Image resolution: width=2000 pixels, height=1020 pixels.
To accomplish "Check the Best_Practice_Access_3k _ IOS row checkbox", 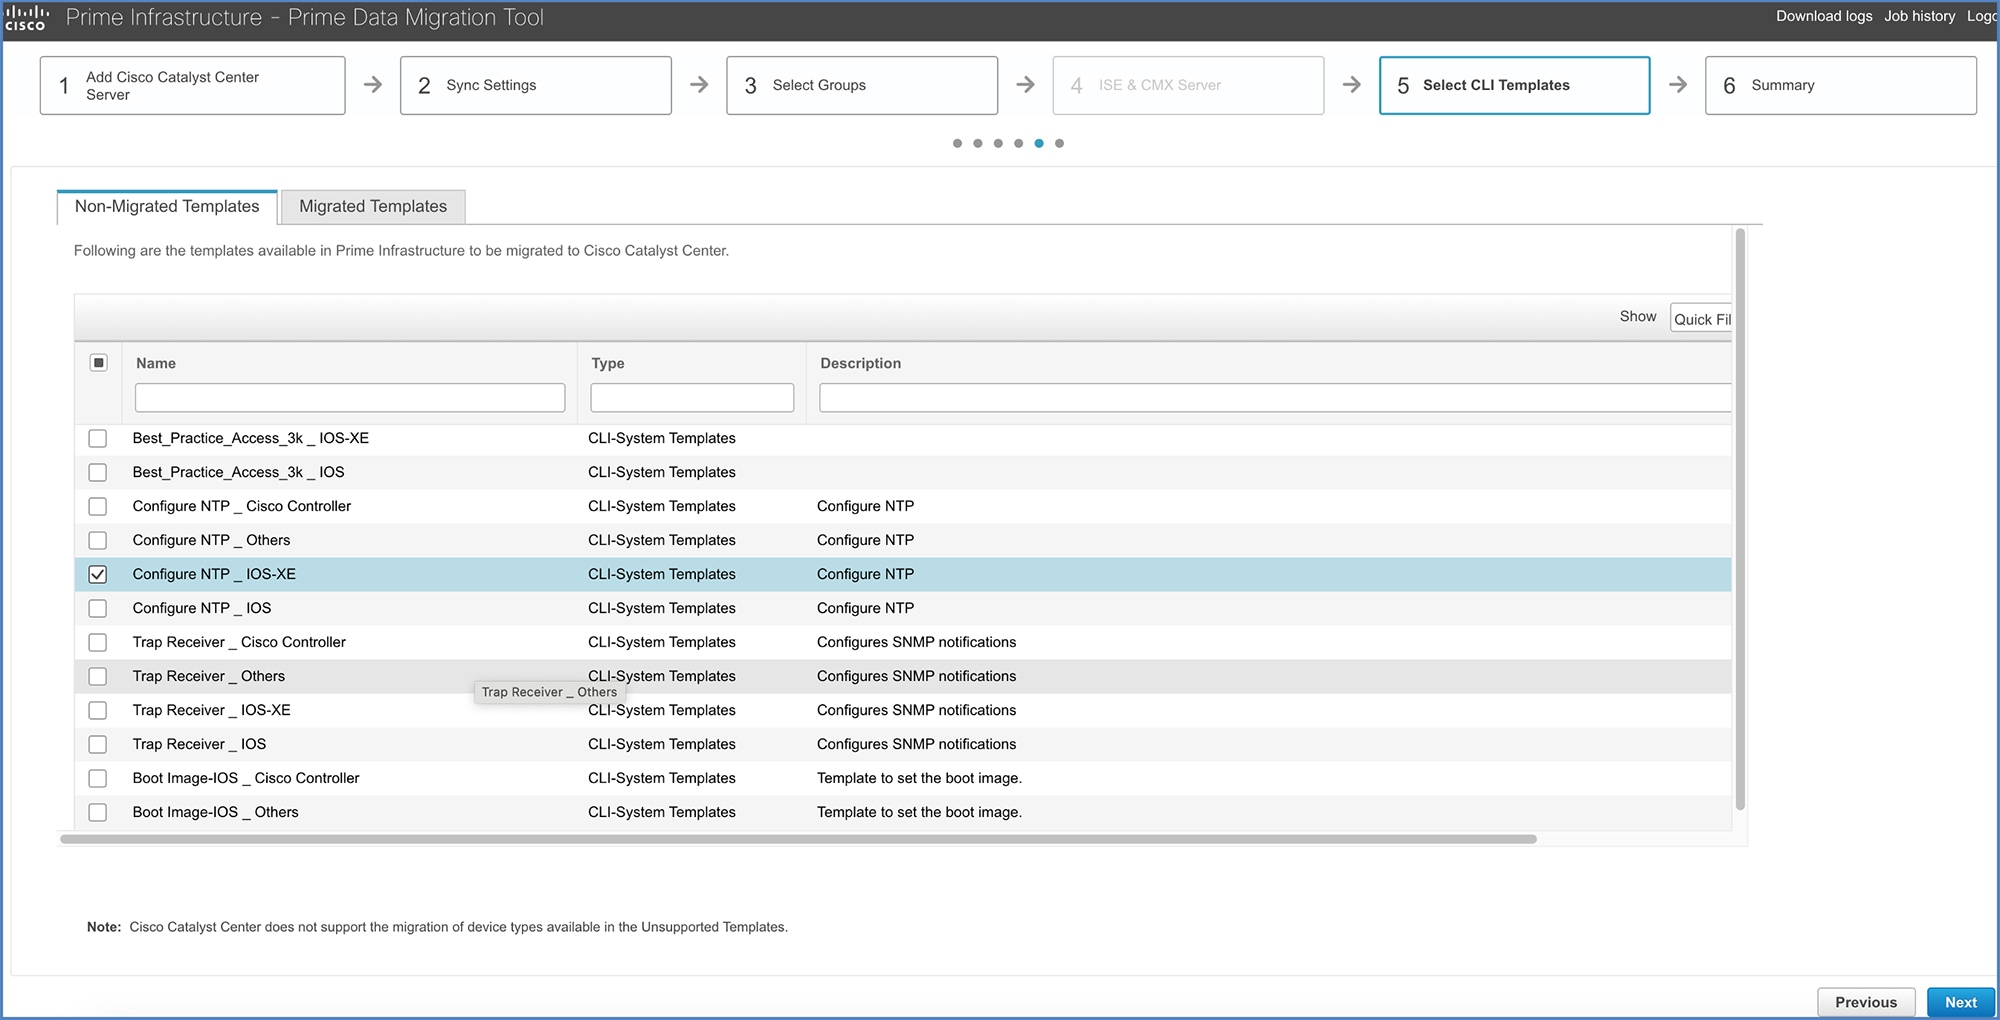I will coord(98,472).
